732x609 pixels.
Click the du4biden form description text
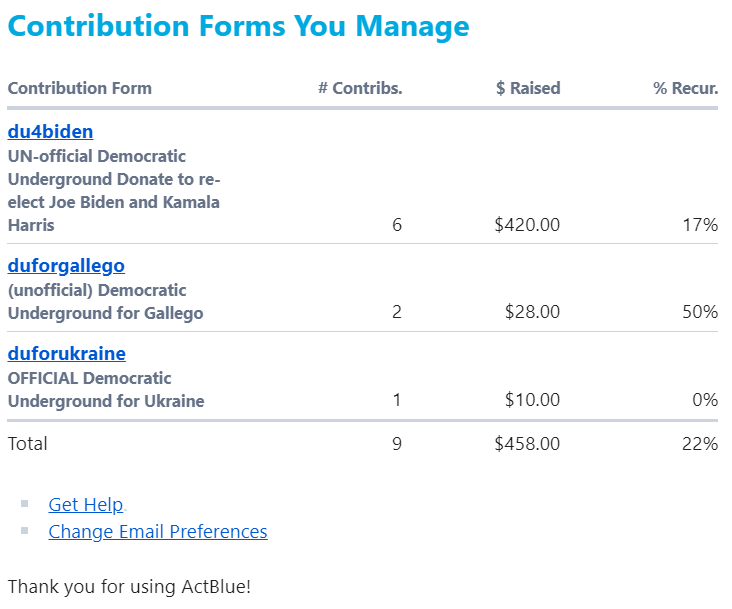(x=113, y=191)
